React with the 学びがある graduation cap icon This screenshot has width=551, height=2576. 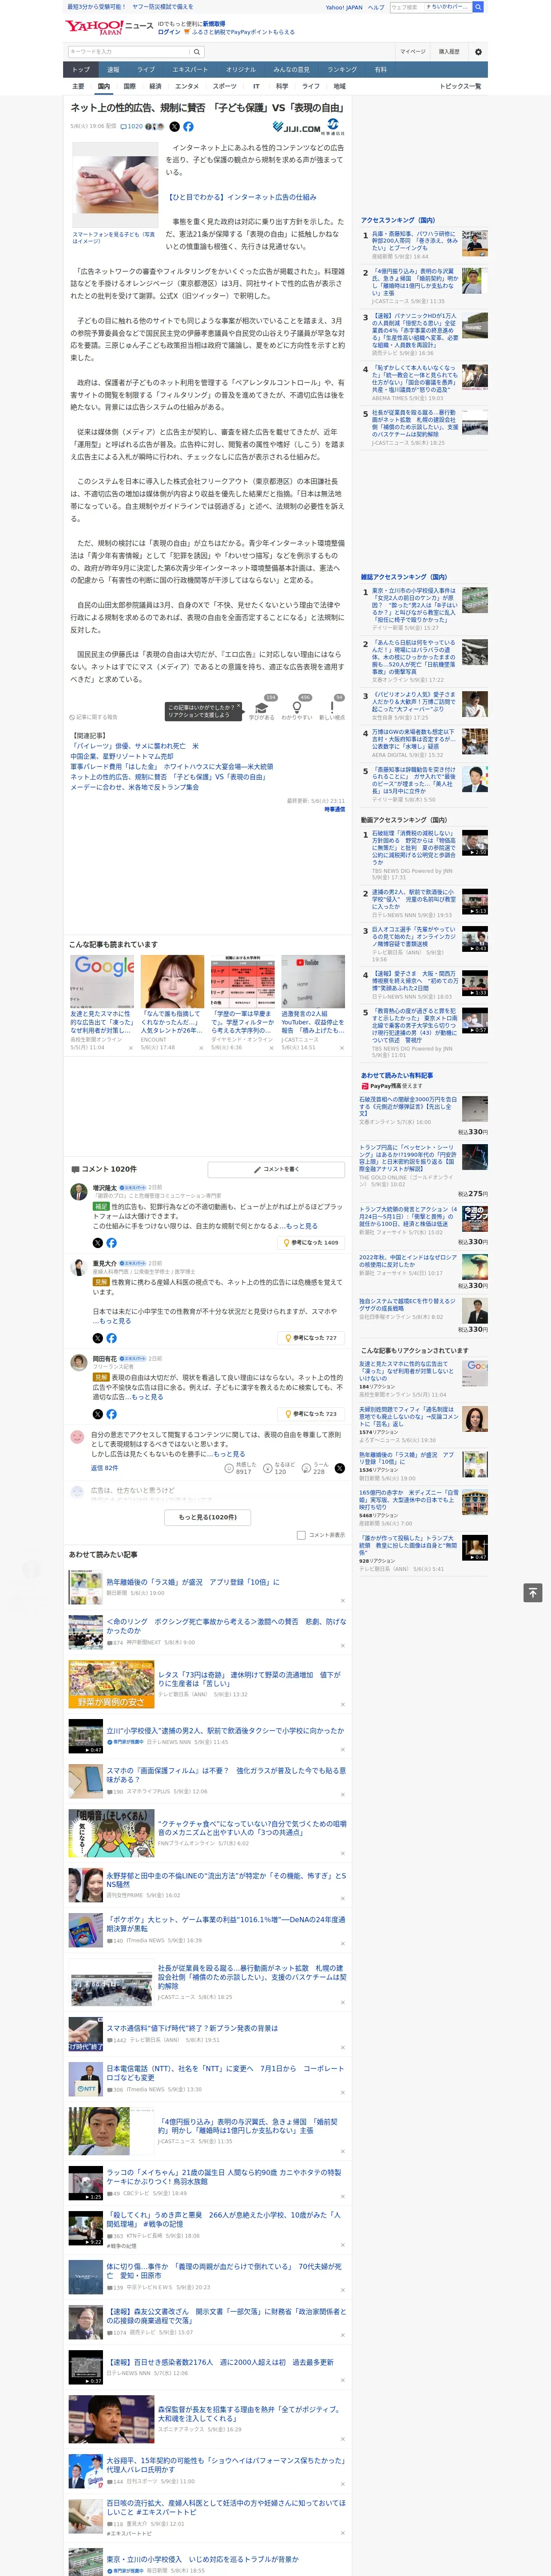[261, 708]
